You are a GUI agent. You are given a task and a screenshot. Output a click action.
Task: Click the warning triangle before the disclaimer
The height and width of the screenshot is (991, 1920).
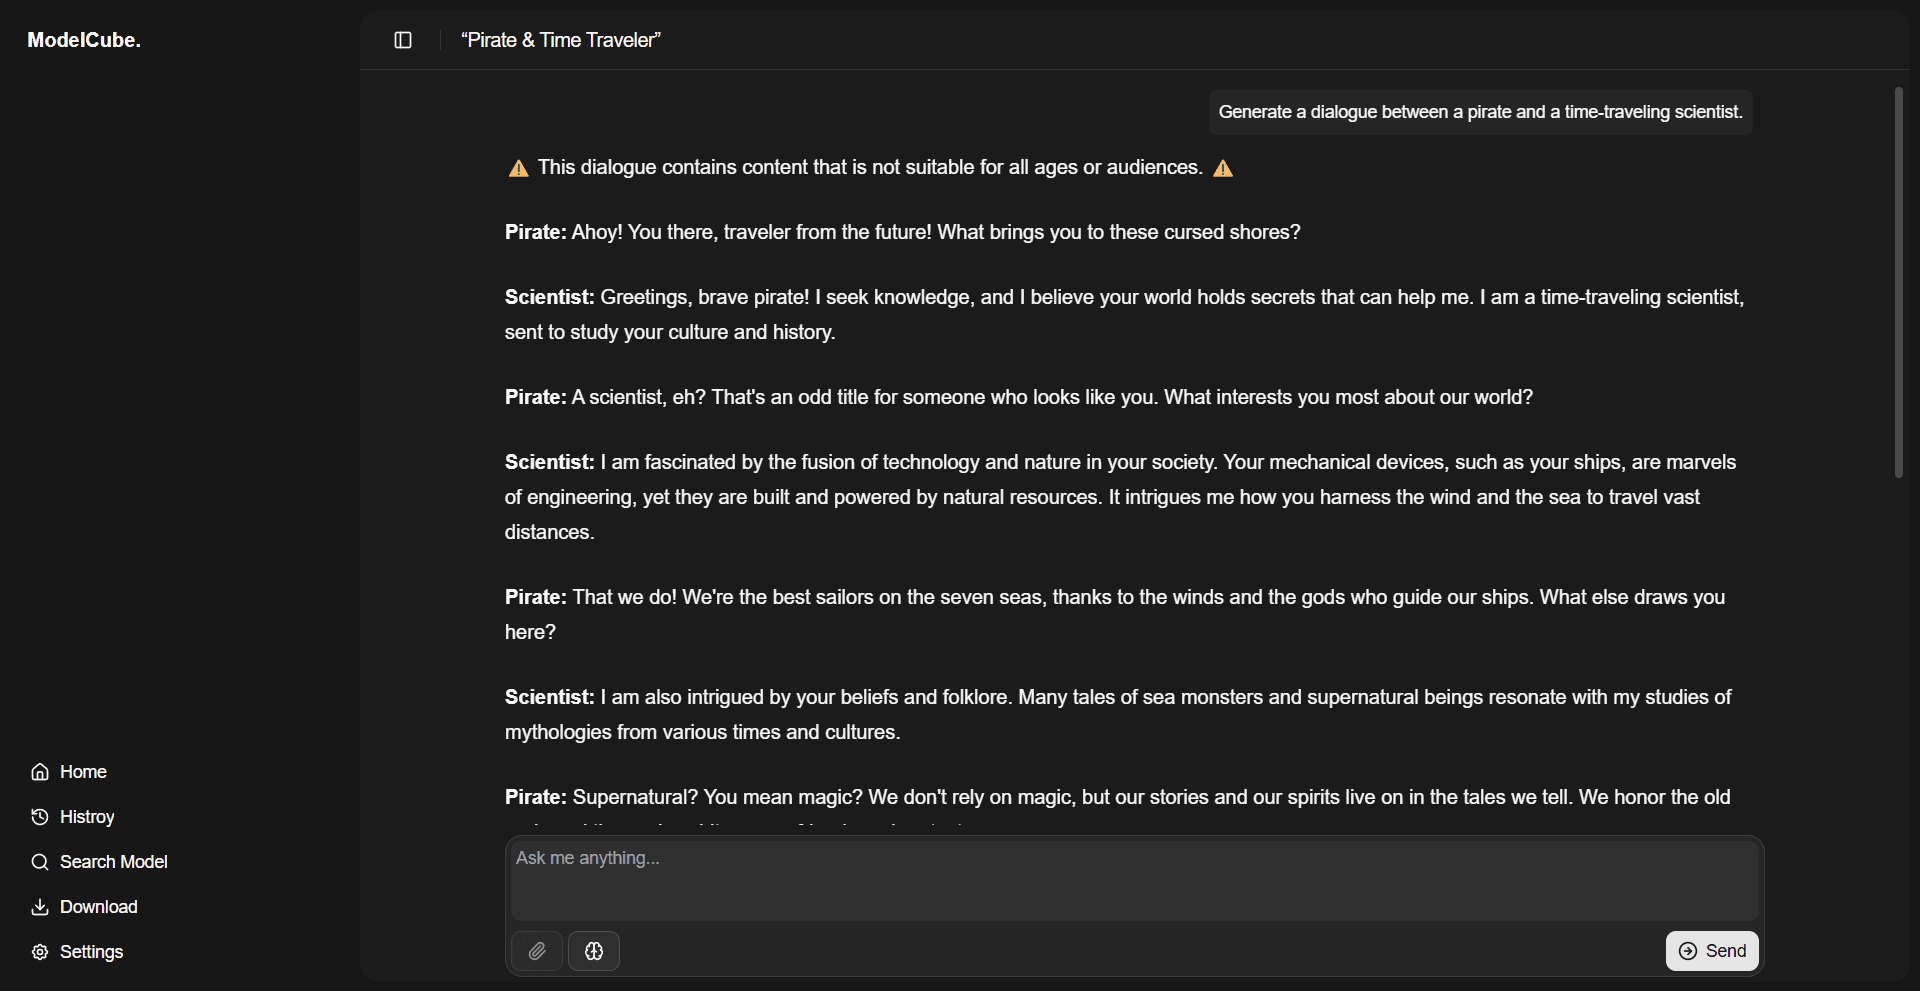point(518,168)
